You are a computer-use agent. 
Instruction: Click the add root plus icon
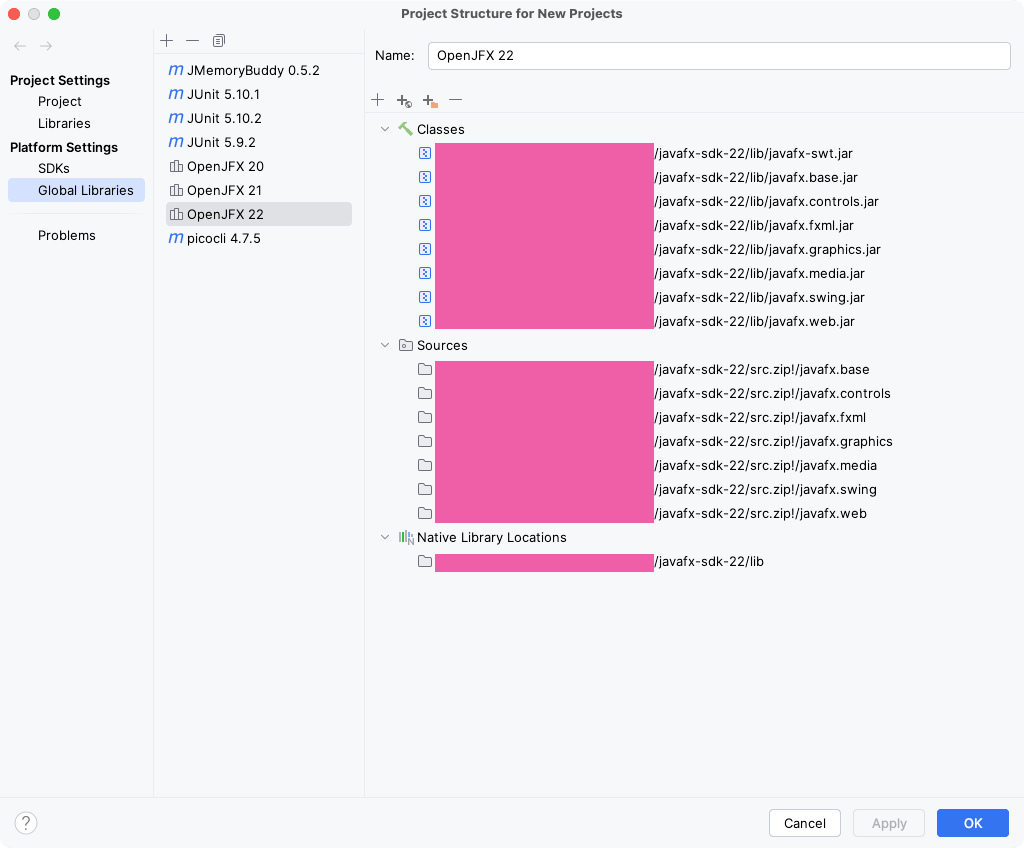[x=377, y=100]
